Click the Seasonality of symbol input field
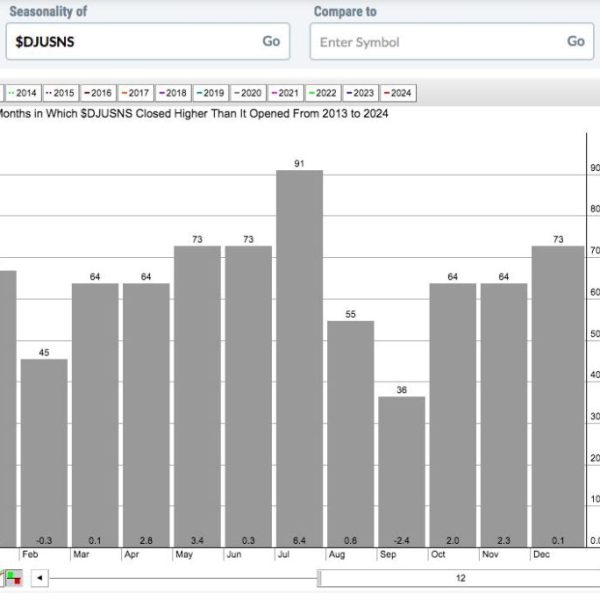The height and width of the screenshot is (600, 600). 148,41
